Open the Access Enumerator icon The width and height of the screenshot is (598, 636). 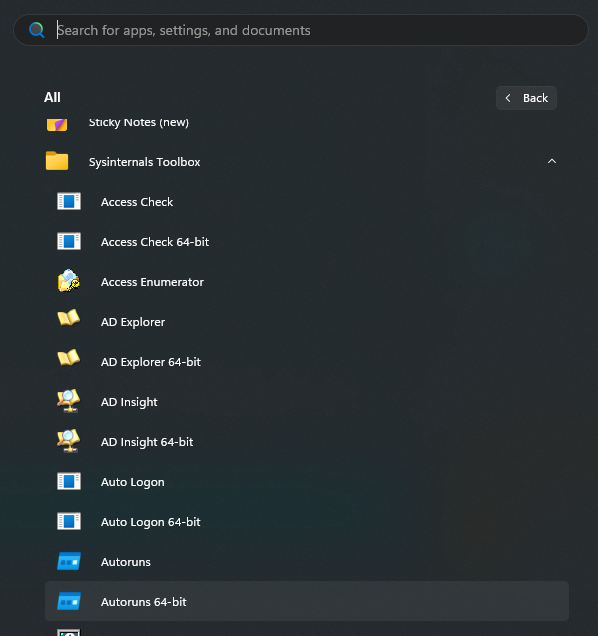tap(69, 281)
